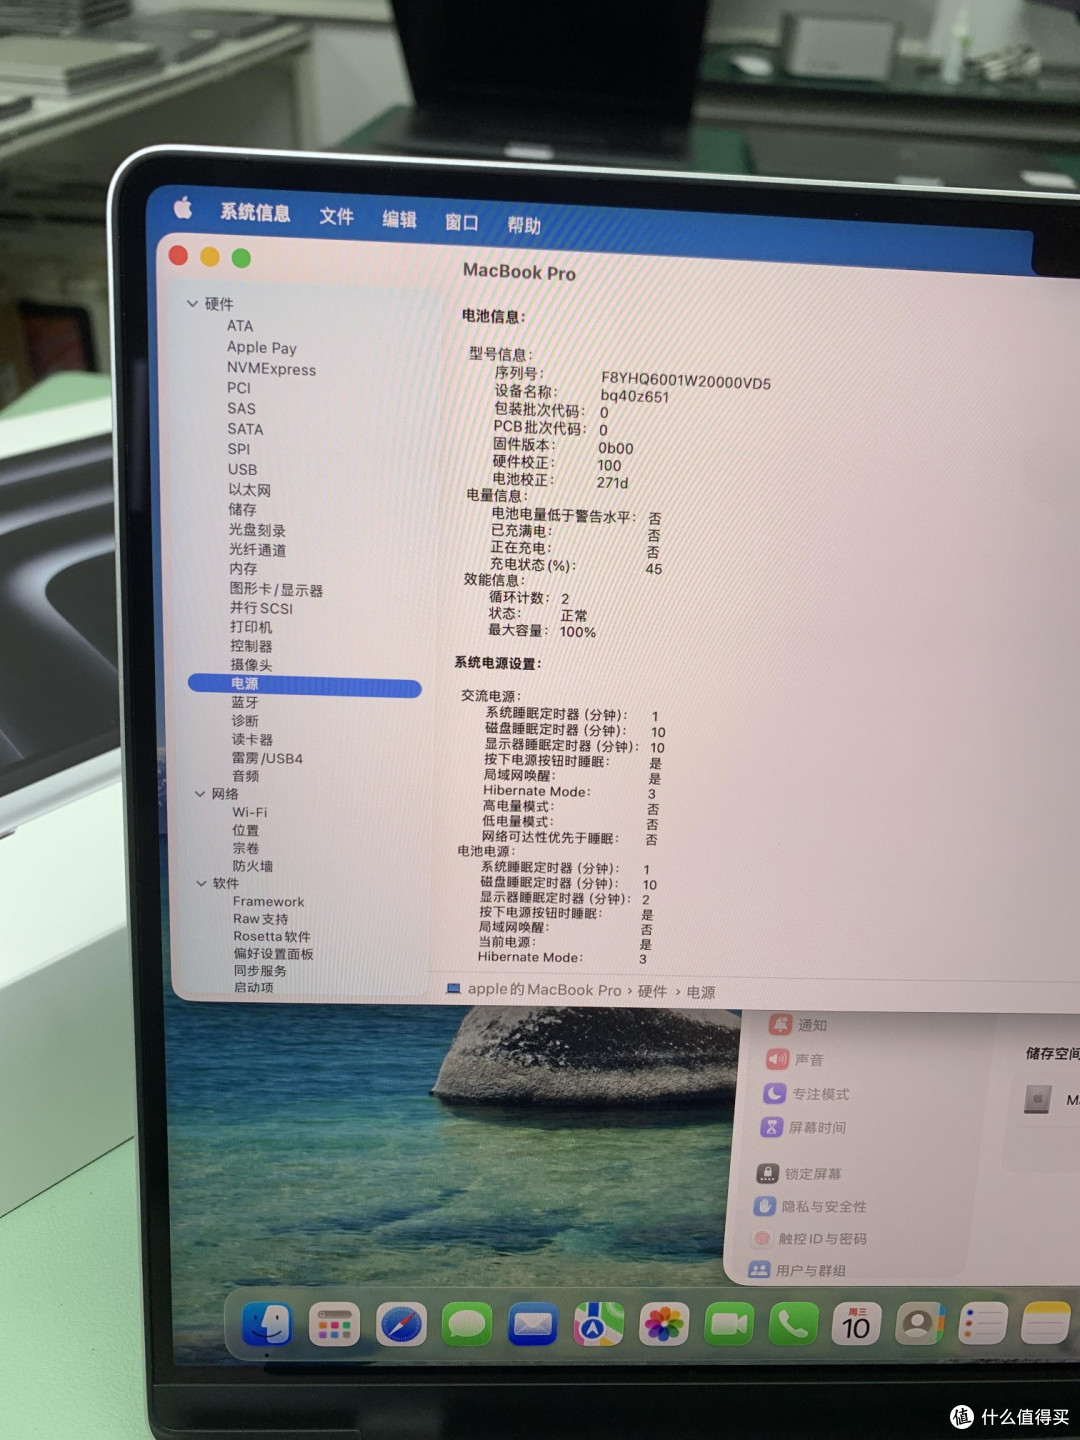Select 摄像头 in the sidebar
The width and height of the screenshot is (1080, 1440).
[251, 665]
